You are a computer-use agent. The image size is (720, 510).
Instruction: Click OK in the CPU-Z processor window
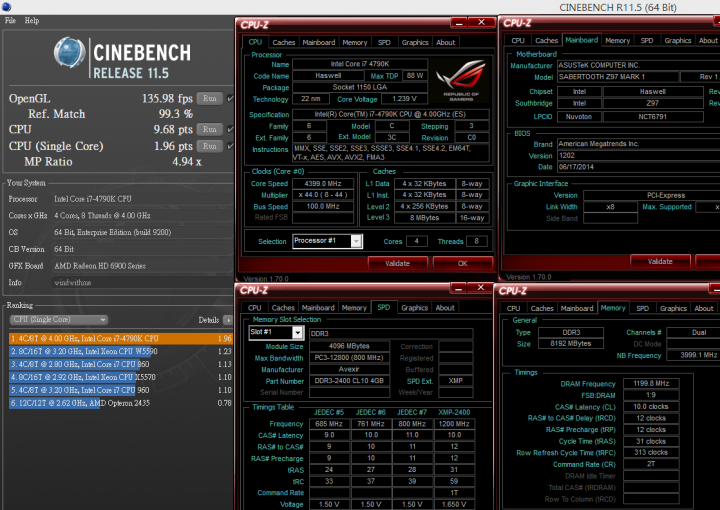pos(462,263)
